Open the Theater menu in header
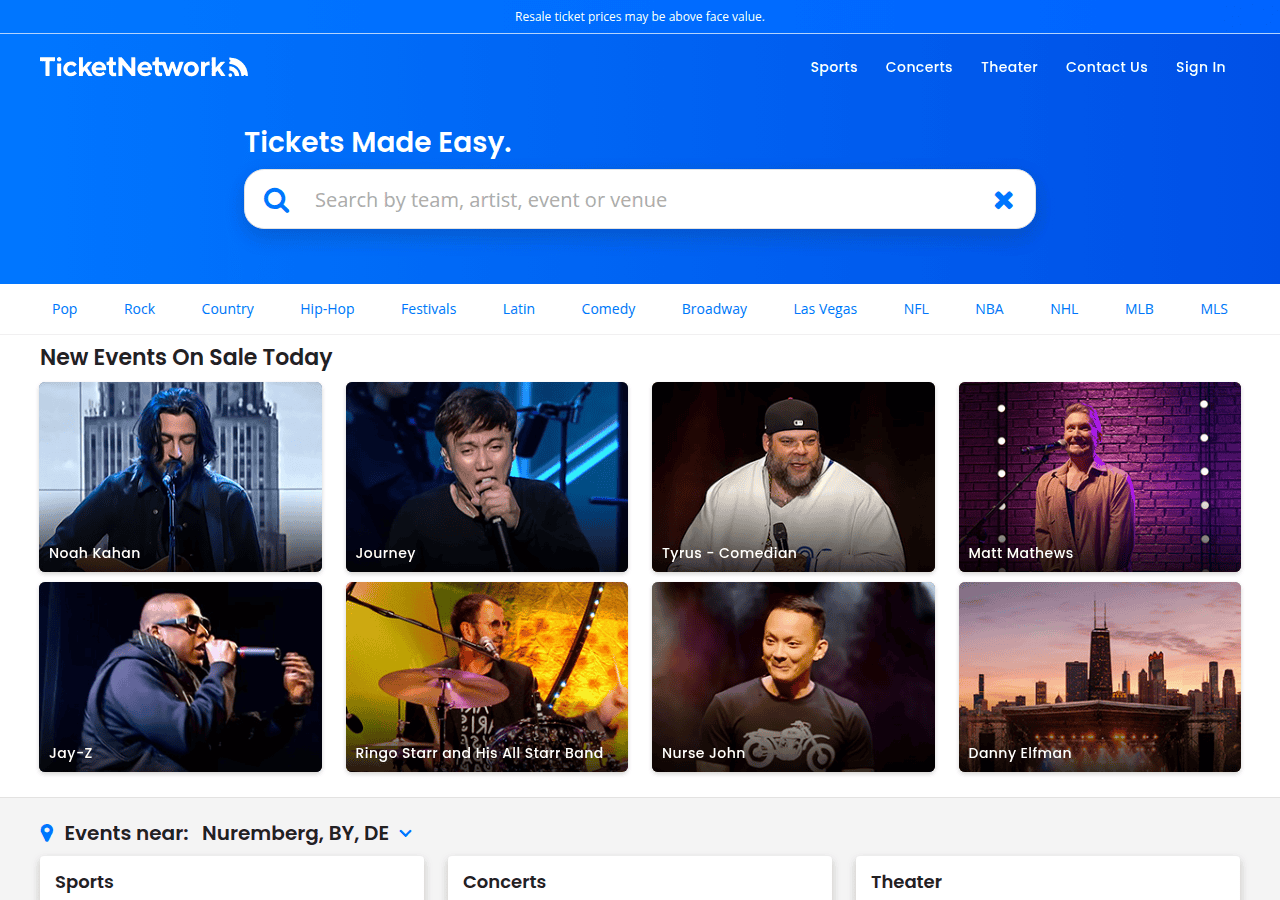The image size is (1280, 900). pos(1009,67)
